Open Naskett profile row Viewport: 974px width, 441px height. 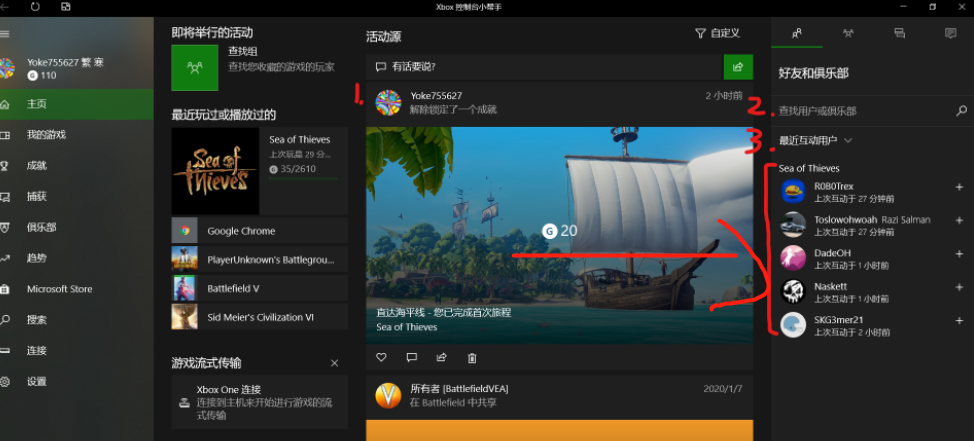(x=862, y=292)
